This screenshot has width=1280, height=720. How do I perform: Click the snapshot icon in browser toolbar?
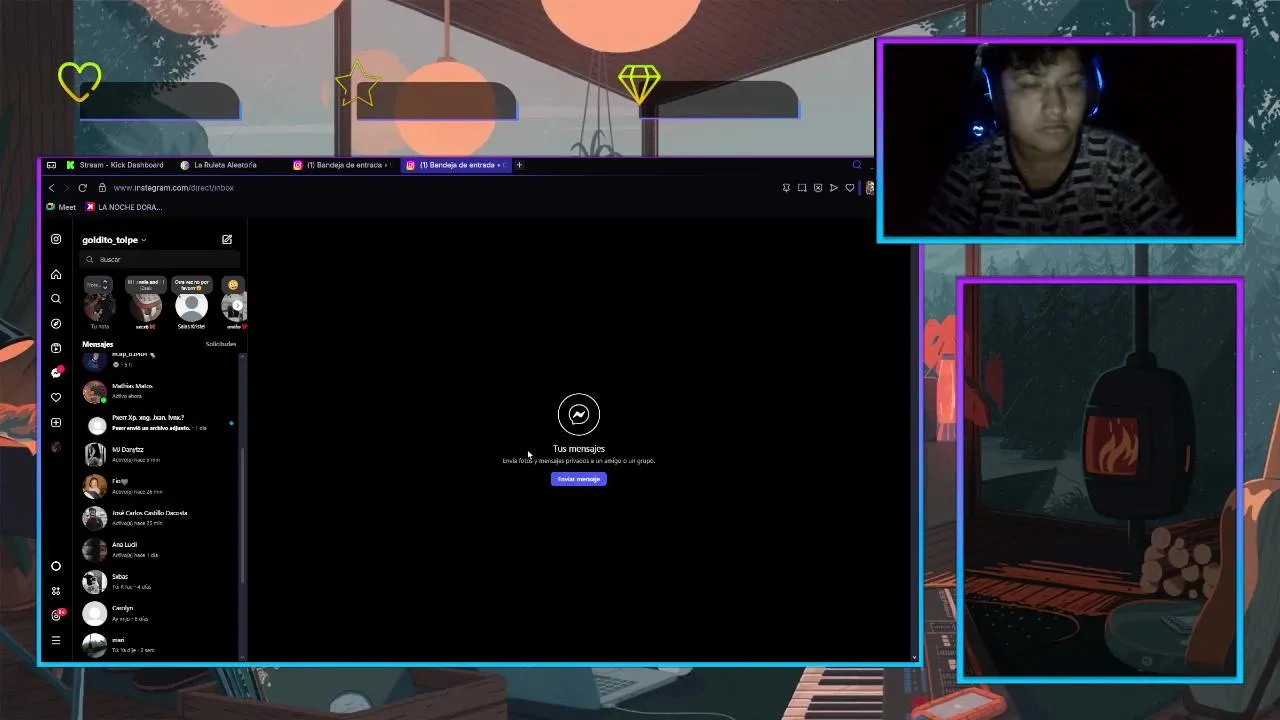click(x=802, y=188)
